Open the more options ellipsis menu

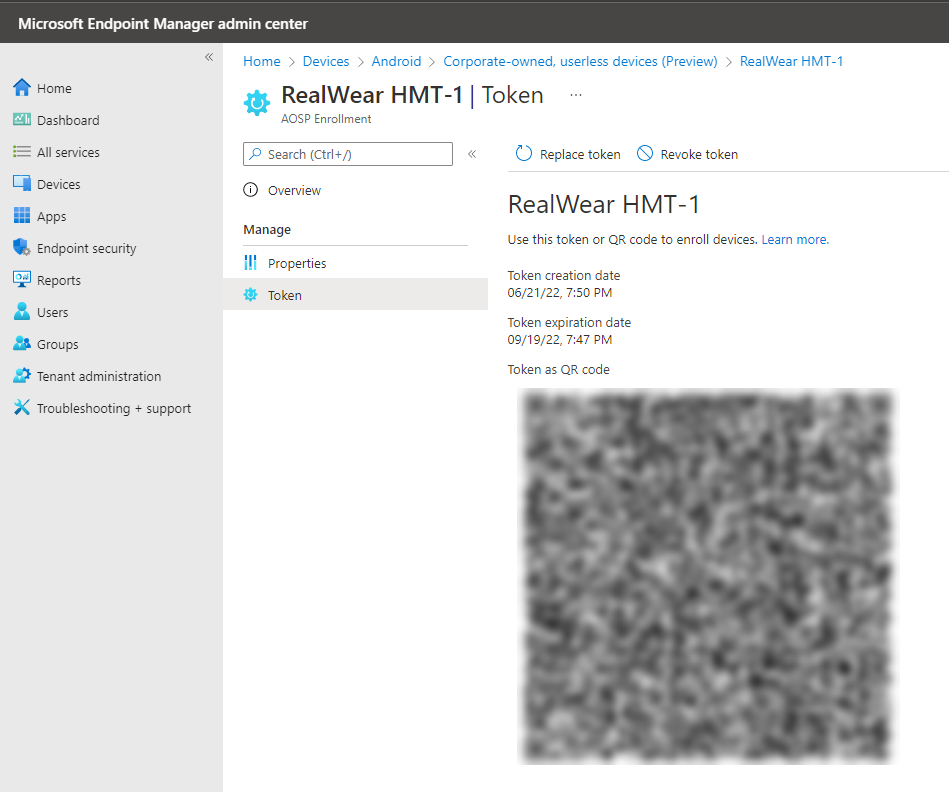[576, 95]
